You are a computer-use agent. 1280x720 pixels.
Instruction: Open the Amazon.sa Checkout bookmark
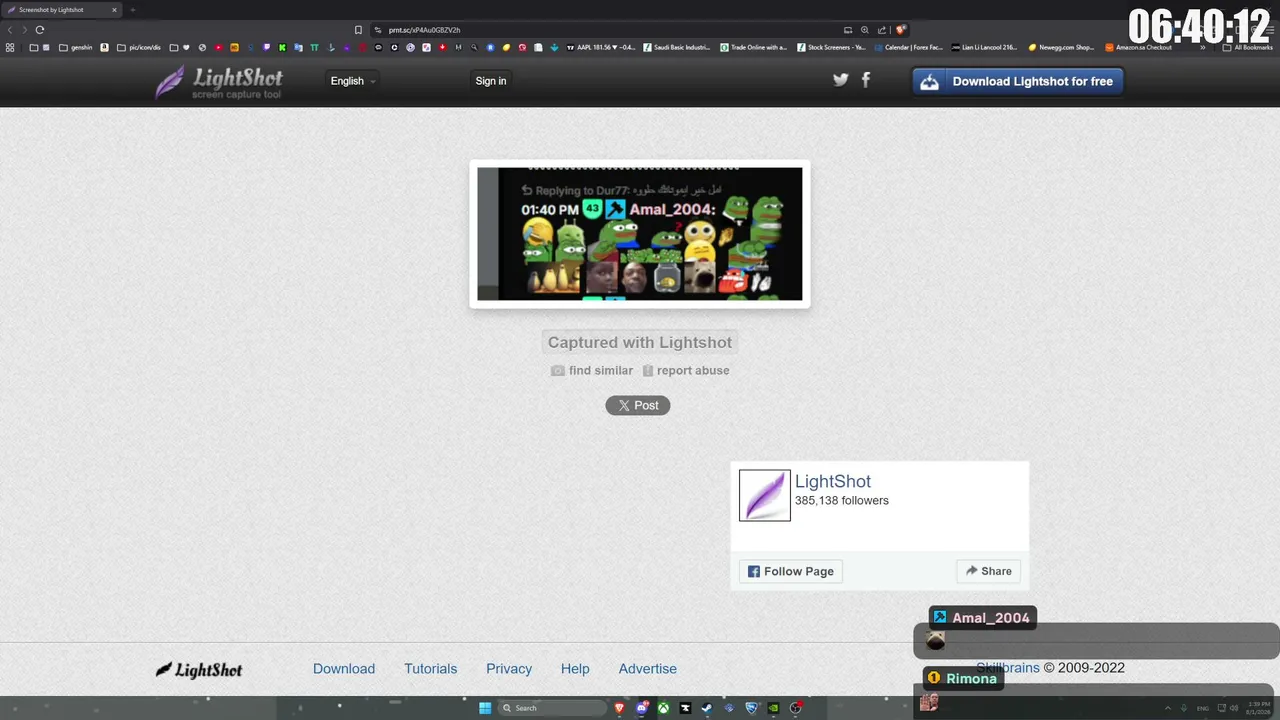coord(1139,47)
